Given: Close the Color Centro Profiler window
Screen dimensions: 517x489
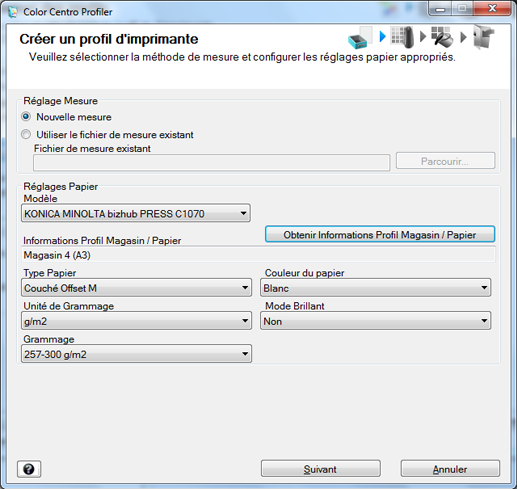Looking at the screenshot, I should (x=492, y=9).
